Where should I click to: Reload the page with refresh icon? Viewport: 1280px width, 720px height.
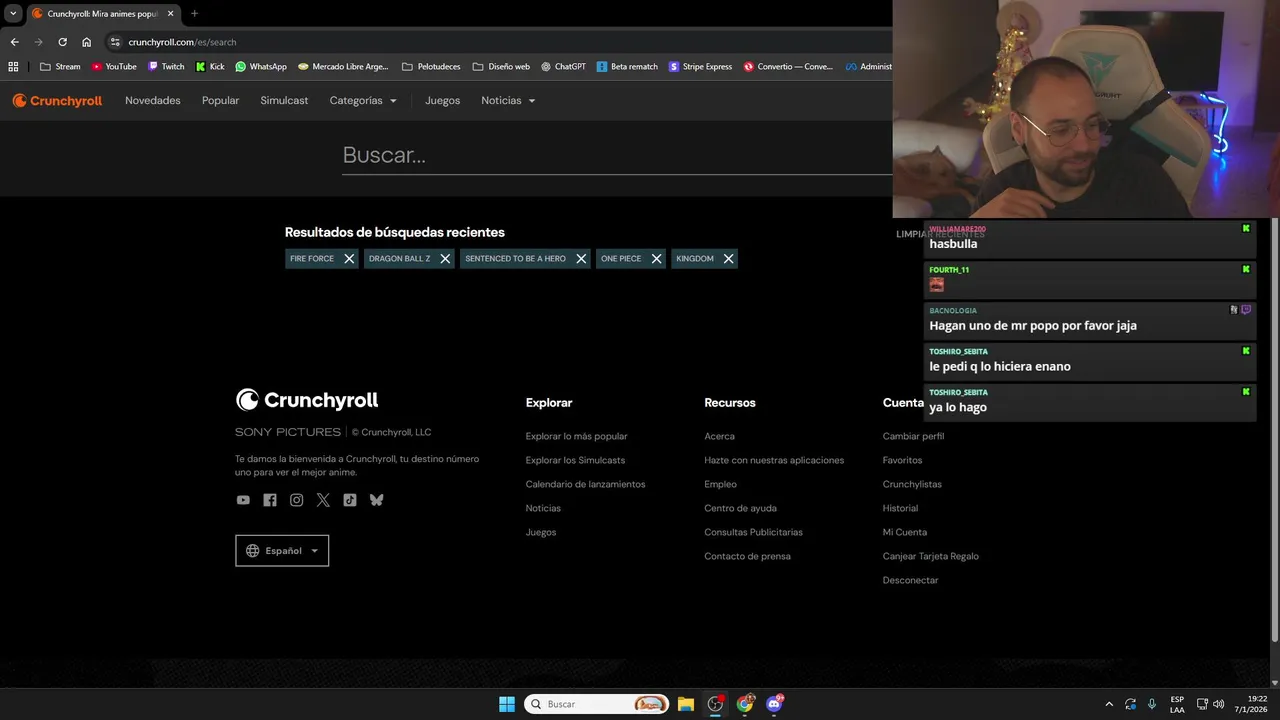pyautogui.click(x=62, y=42)
